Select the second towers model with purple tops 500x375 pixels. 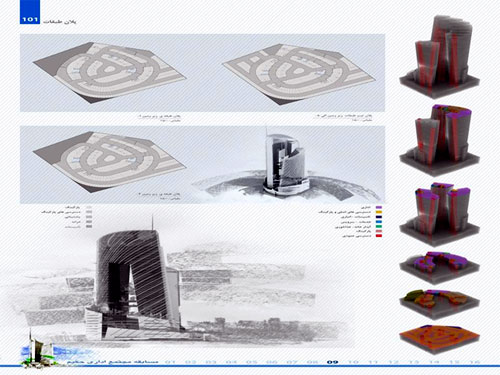tap(439, 140)
